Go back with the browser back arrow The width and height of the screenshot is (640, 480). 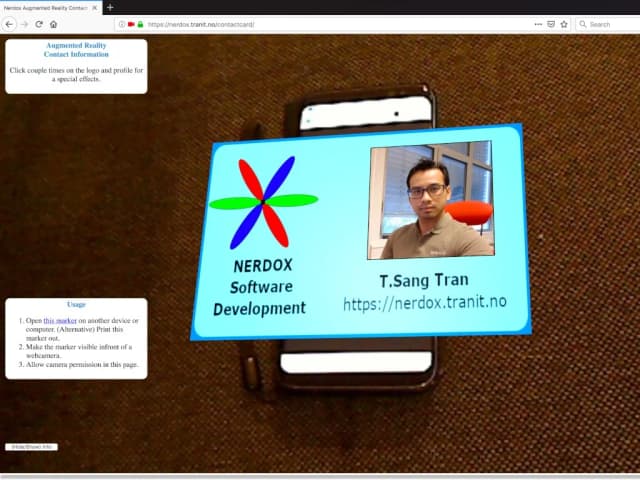pos(9,24)
